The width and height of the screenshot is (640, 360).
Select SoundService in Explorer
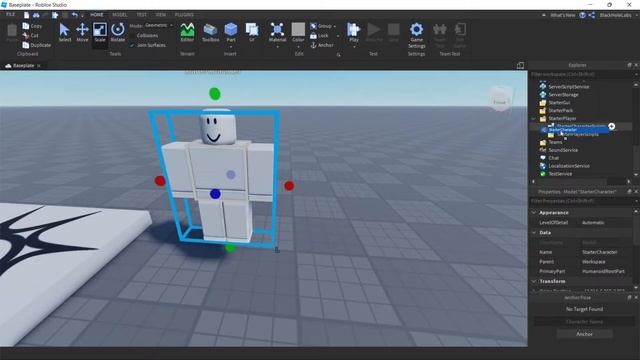[563, 150]
